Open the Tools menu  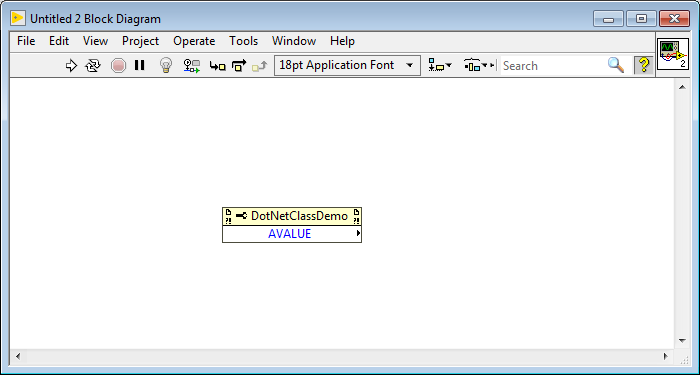click(244, 41)
